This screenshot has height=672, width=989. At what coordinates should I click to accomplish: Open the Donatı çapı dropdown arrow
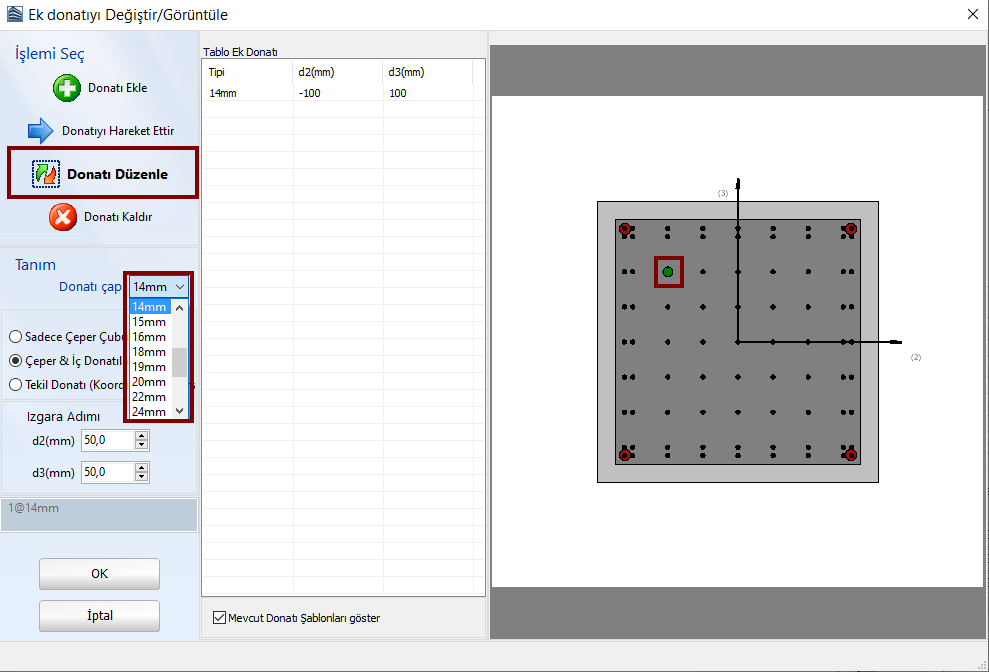180,287
